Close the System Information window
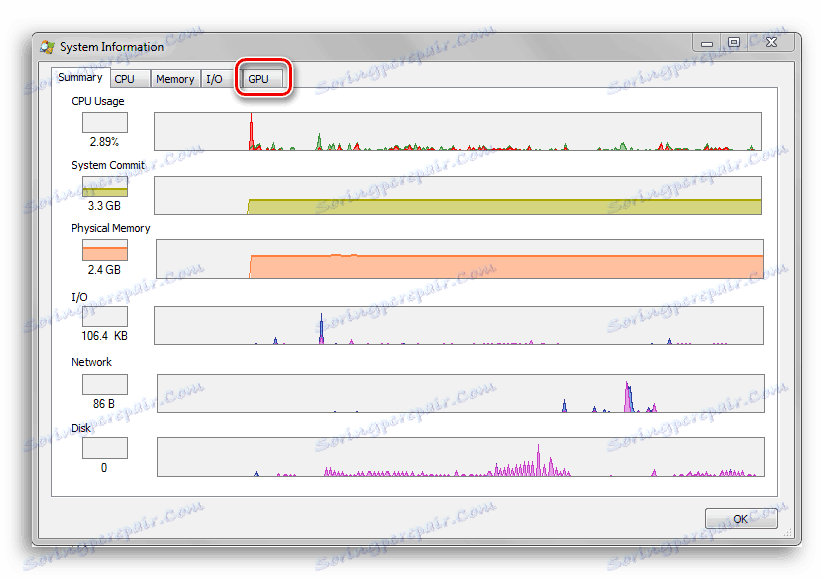 771,43
